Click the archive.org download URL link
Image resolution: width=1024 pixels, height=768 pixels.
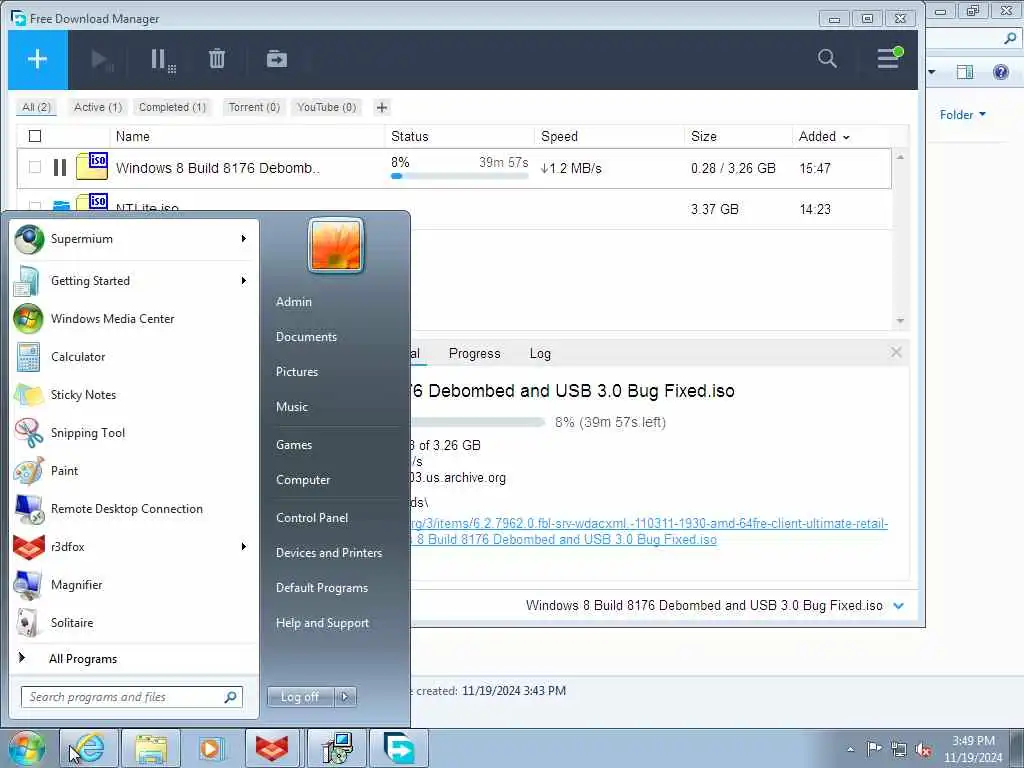pos(649,532)
